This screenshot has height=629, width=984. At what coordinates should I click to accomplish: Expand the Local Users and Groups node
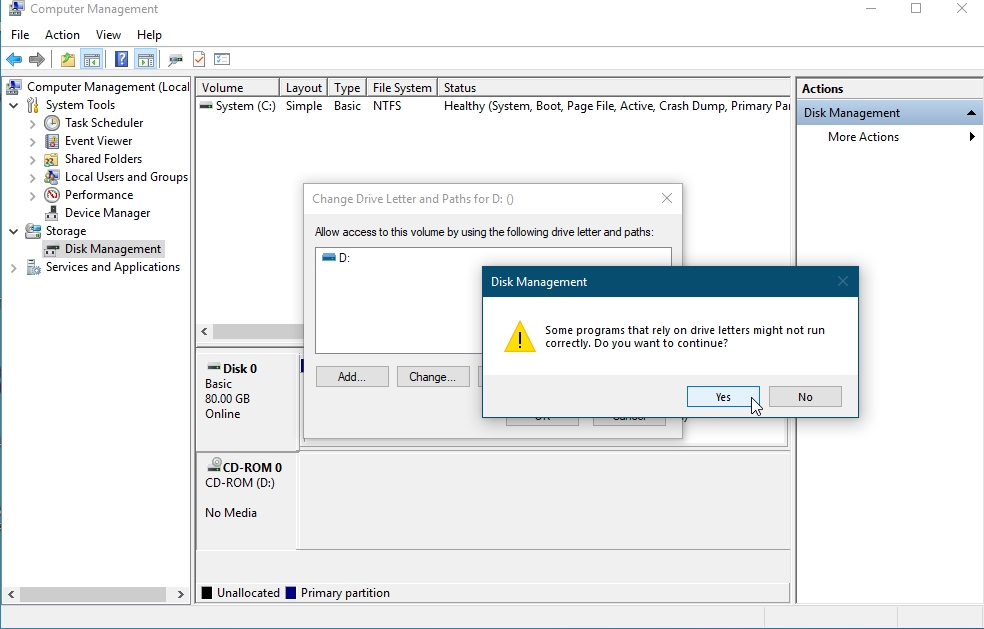(33, 178)
